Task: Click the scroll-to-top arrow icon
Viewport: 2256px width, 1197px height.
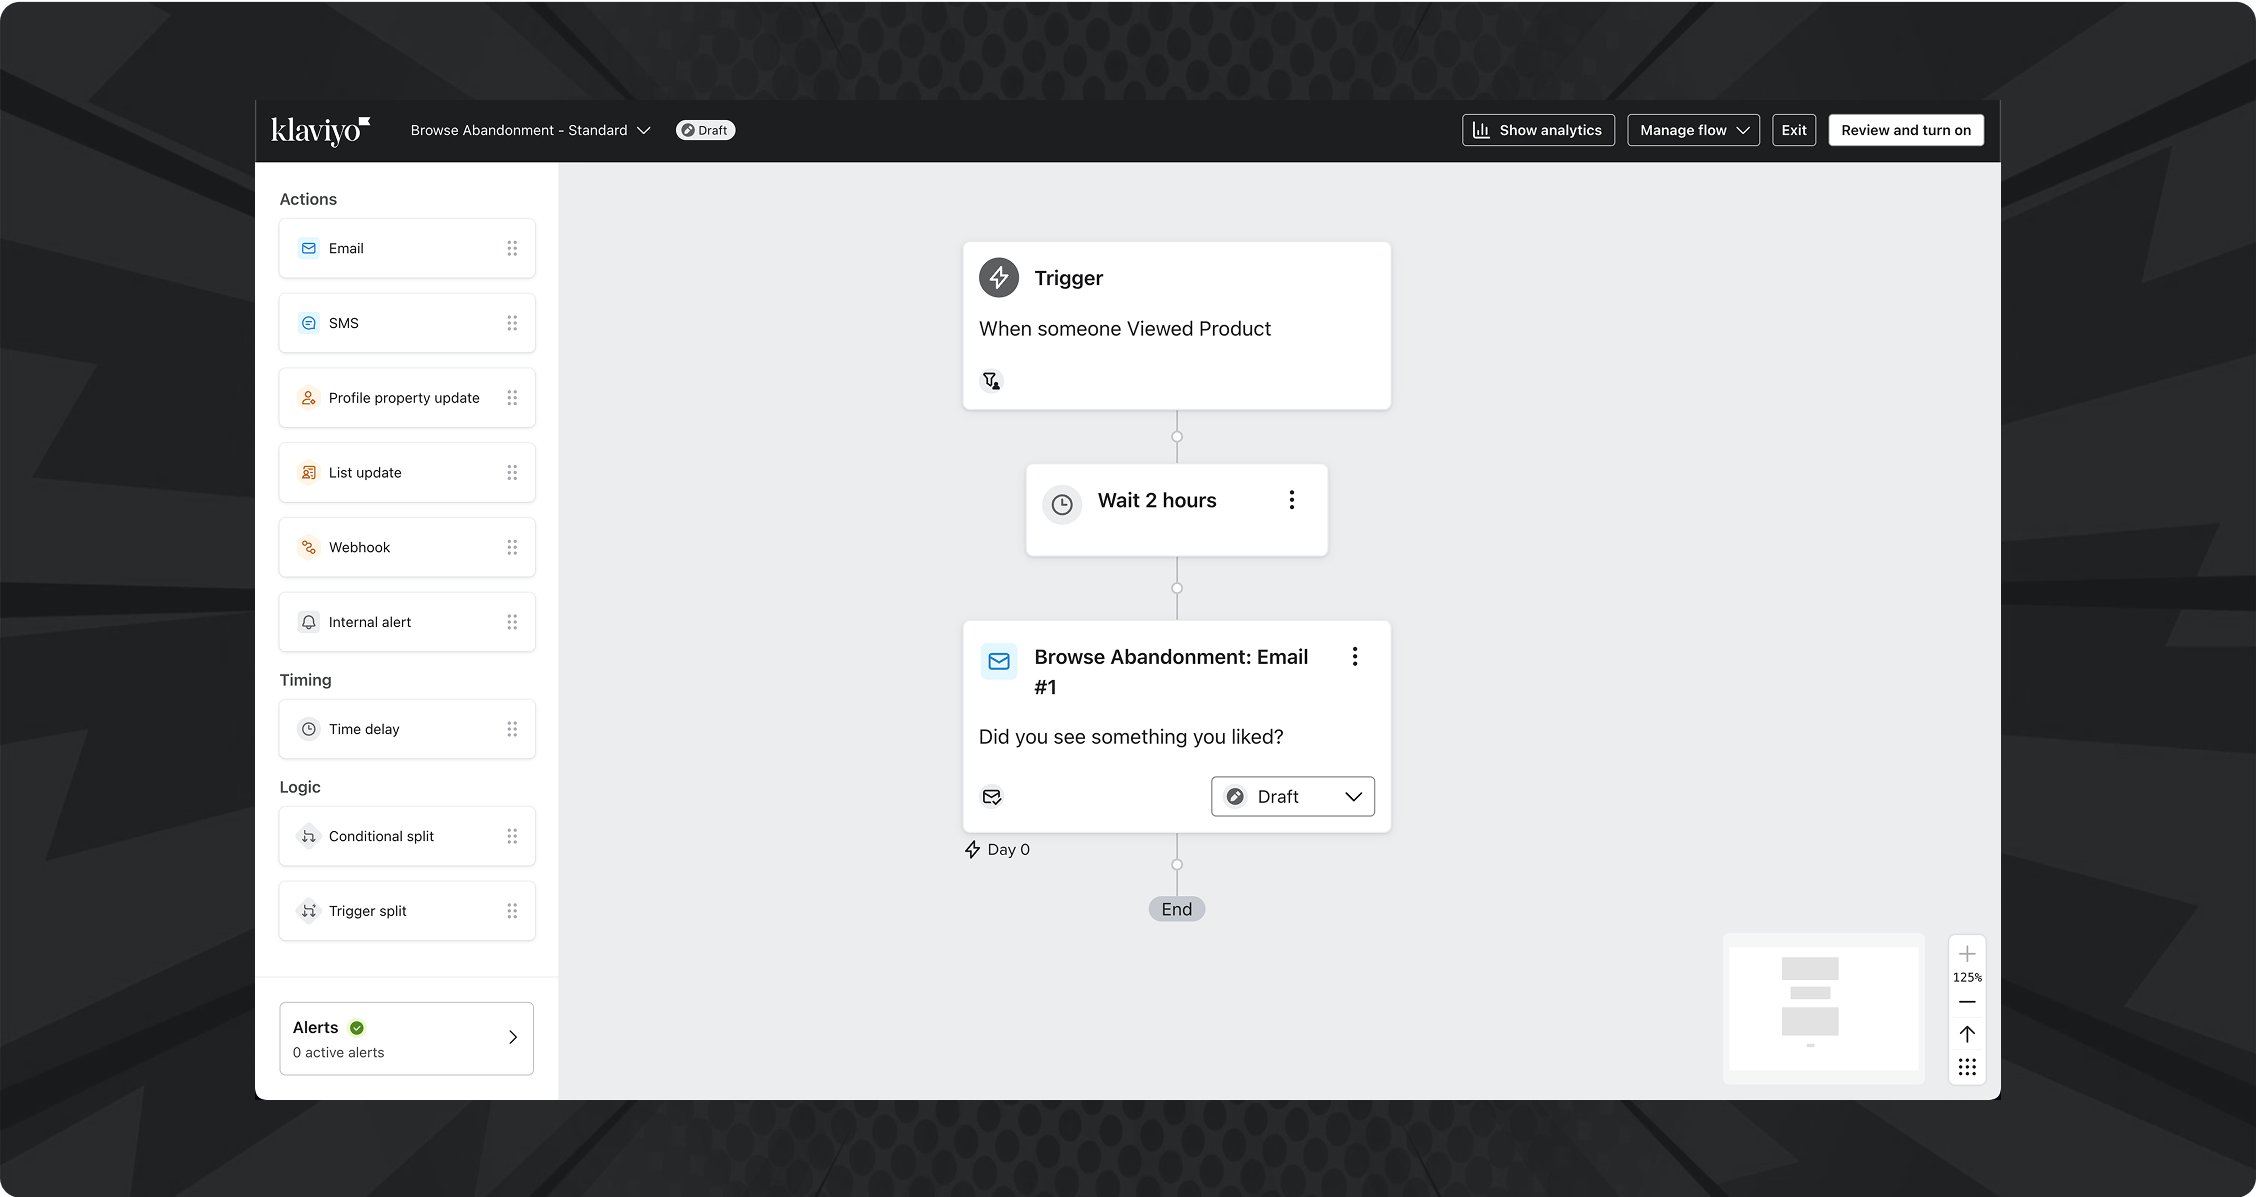Action: (1966, 1034)
